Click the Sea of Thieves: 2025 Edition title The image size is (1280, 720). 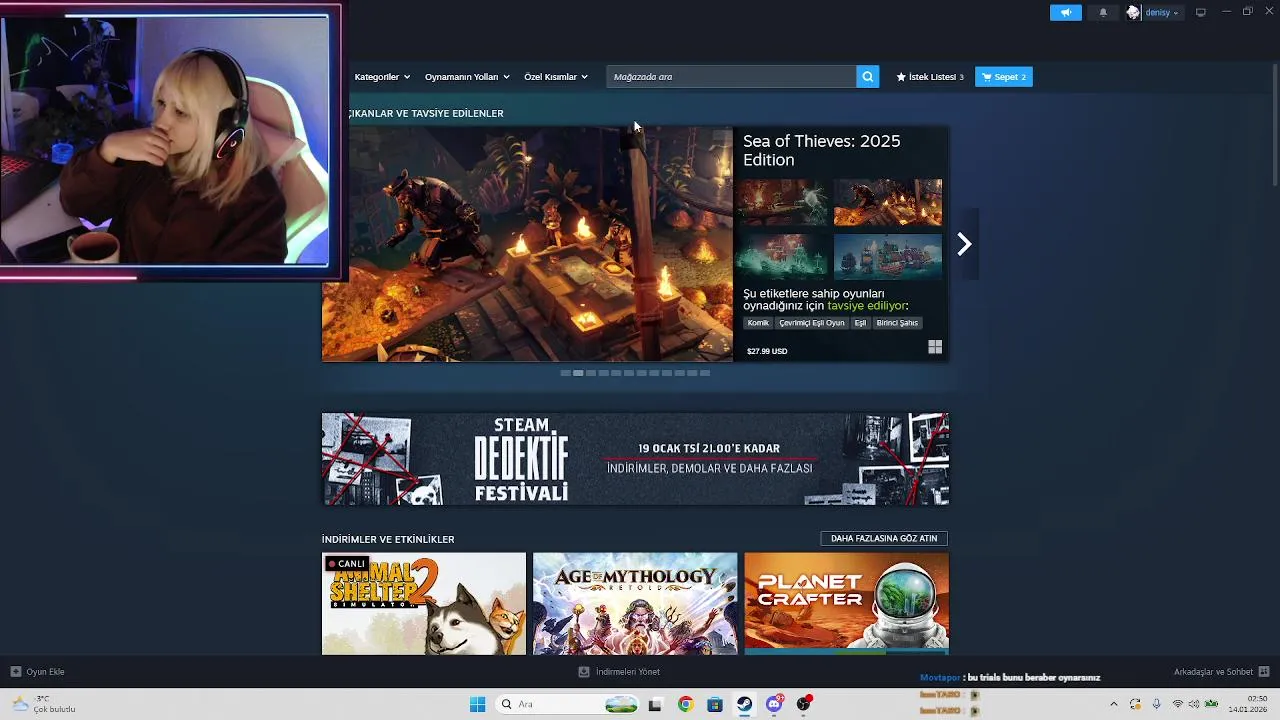coord(822,150)
